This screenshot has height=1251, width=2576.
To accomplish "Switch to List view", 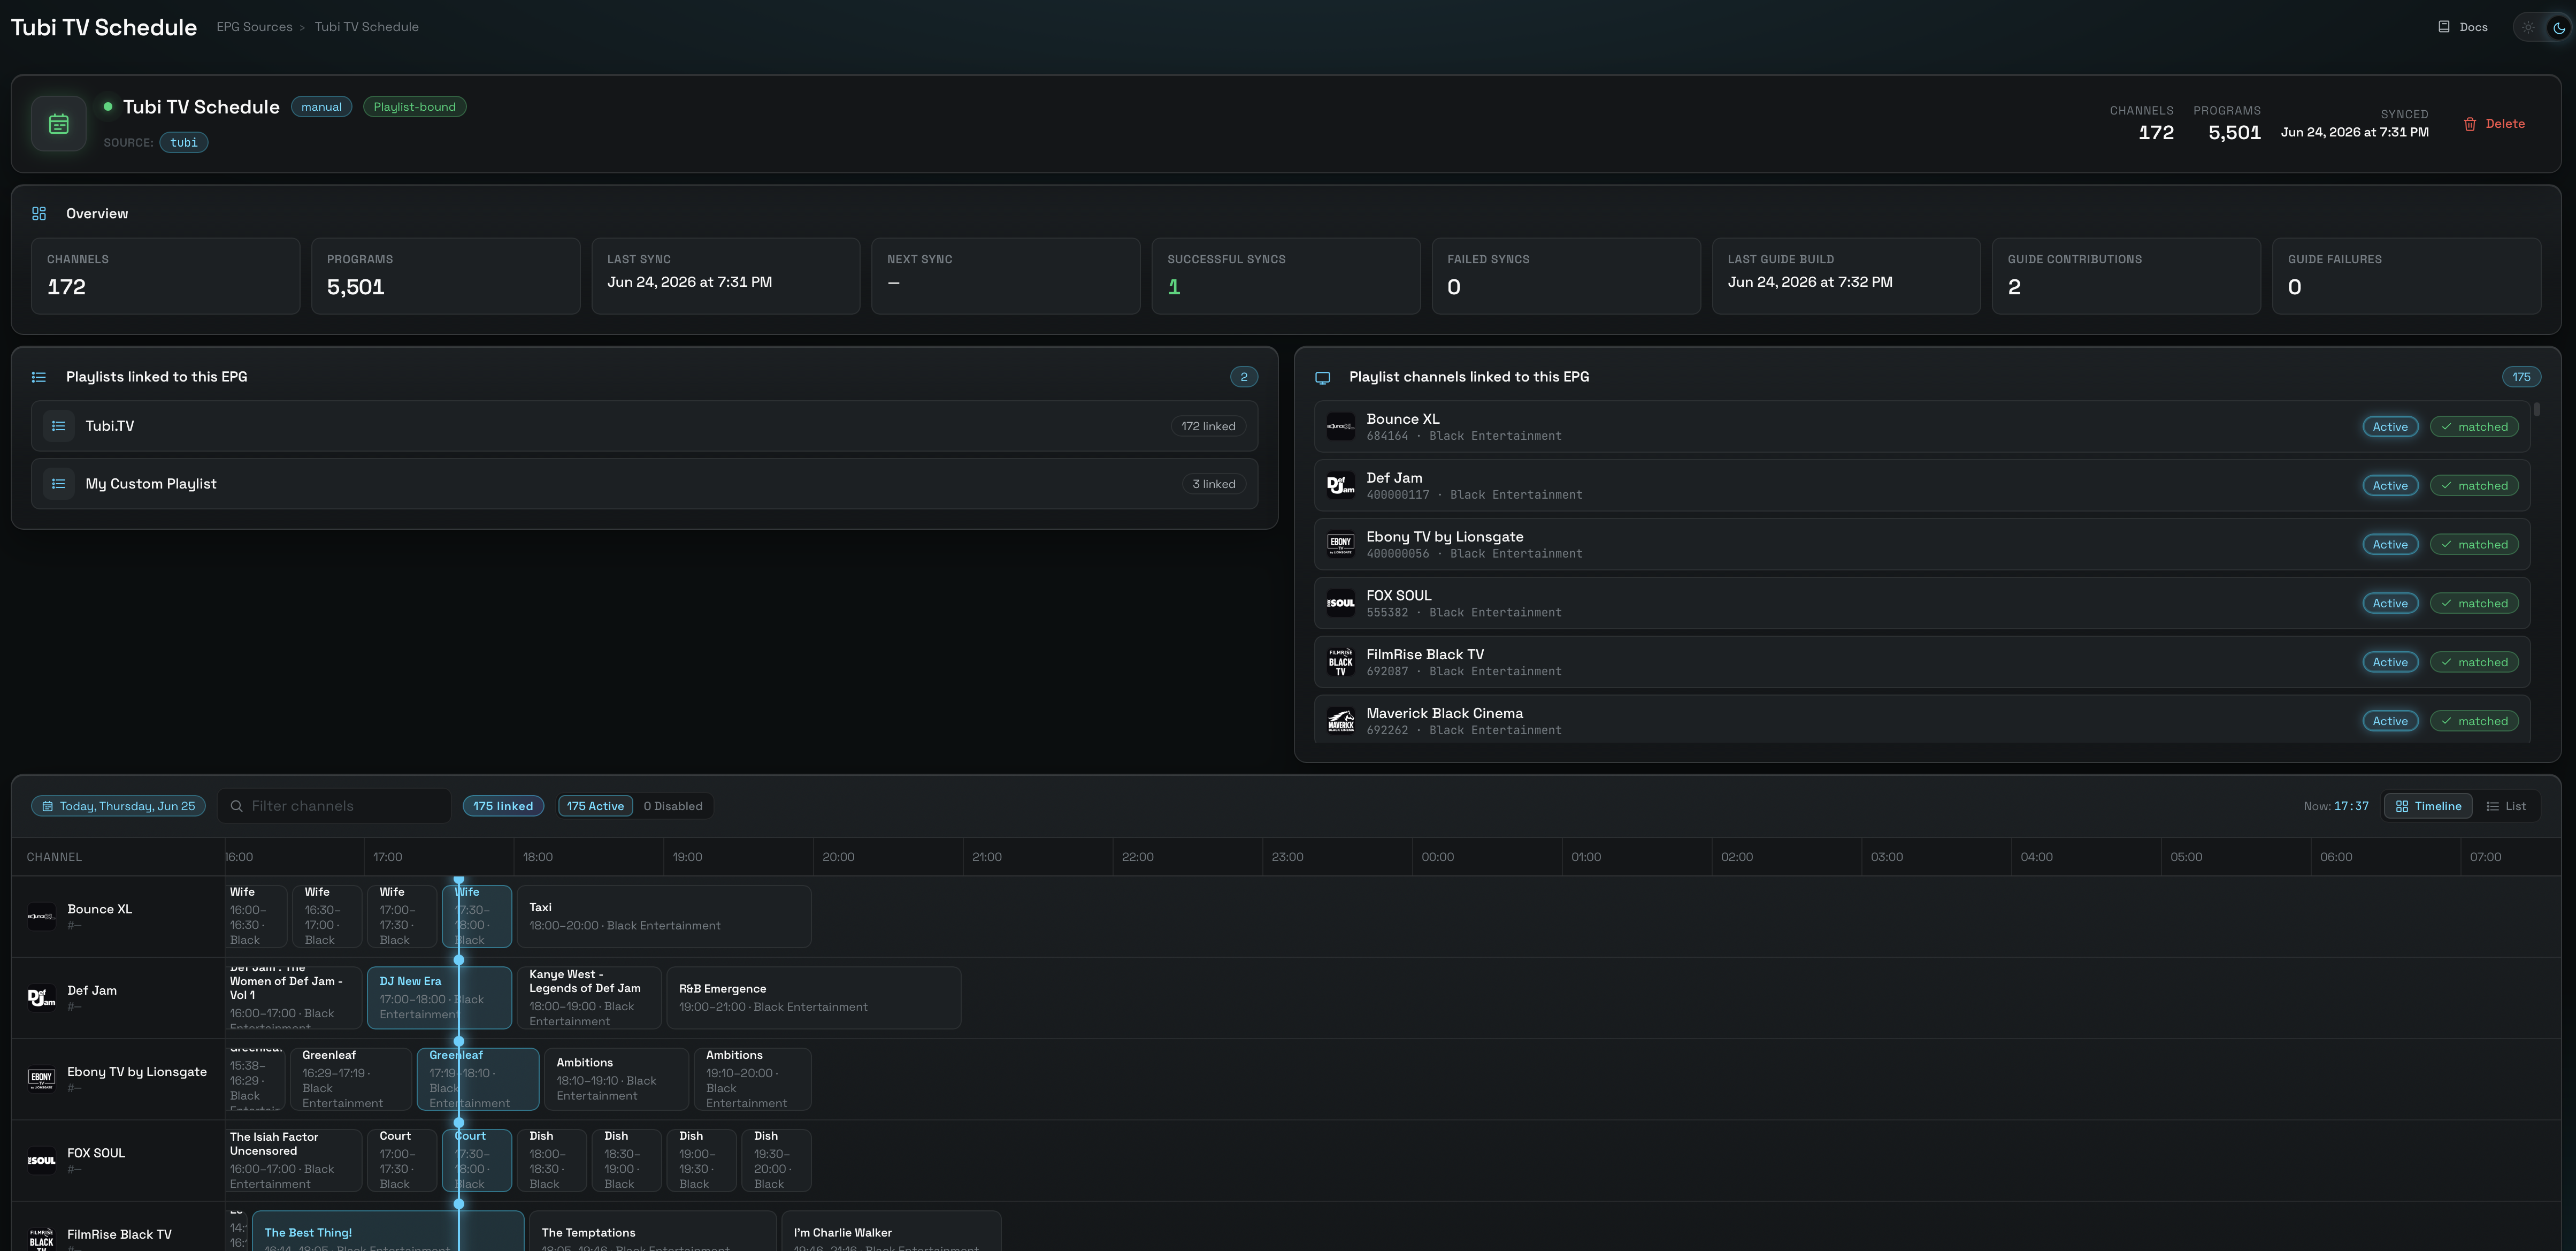I will [2506, 806].
